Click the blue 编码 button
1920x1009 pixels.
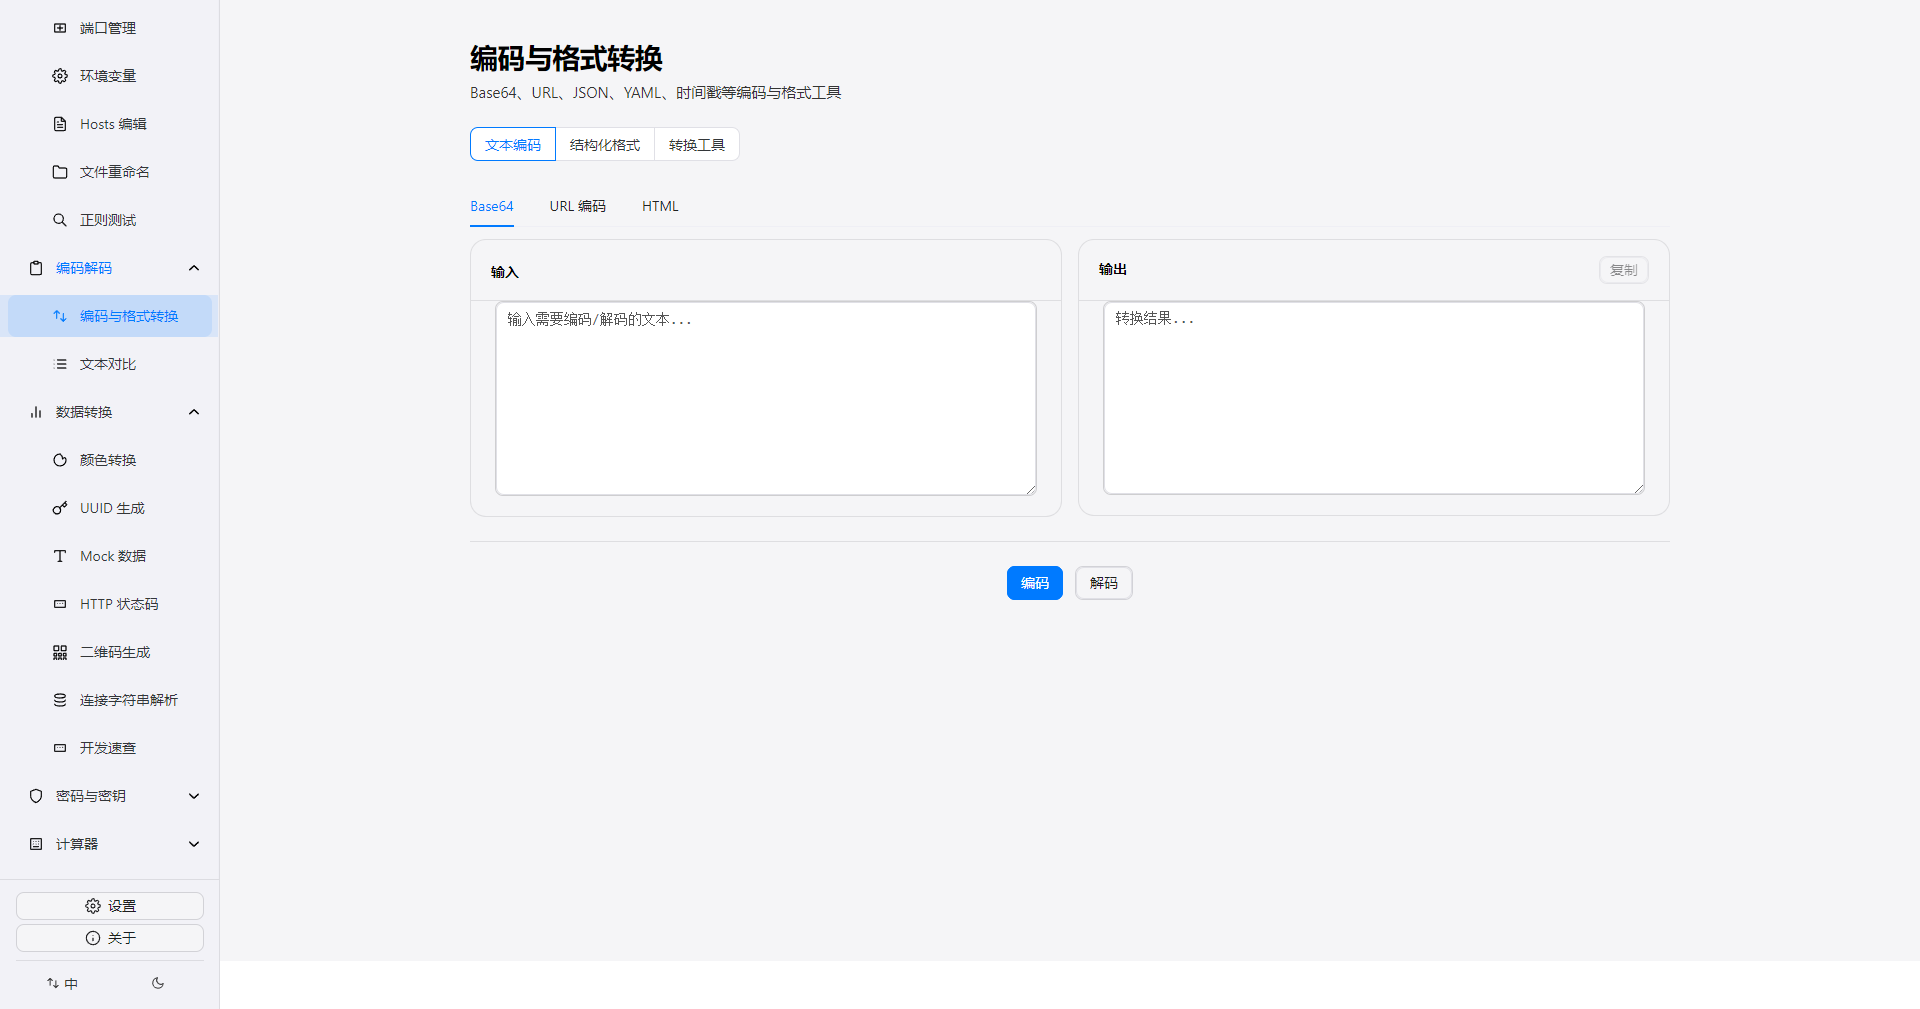(x=1035, y=583)
